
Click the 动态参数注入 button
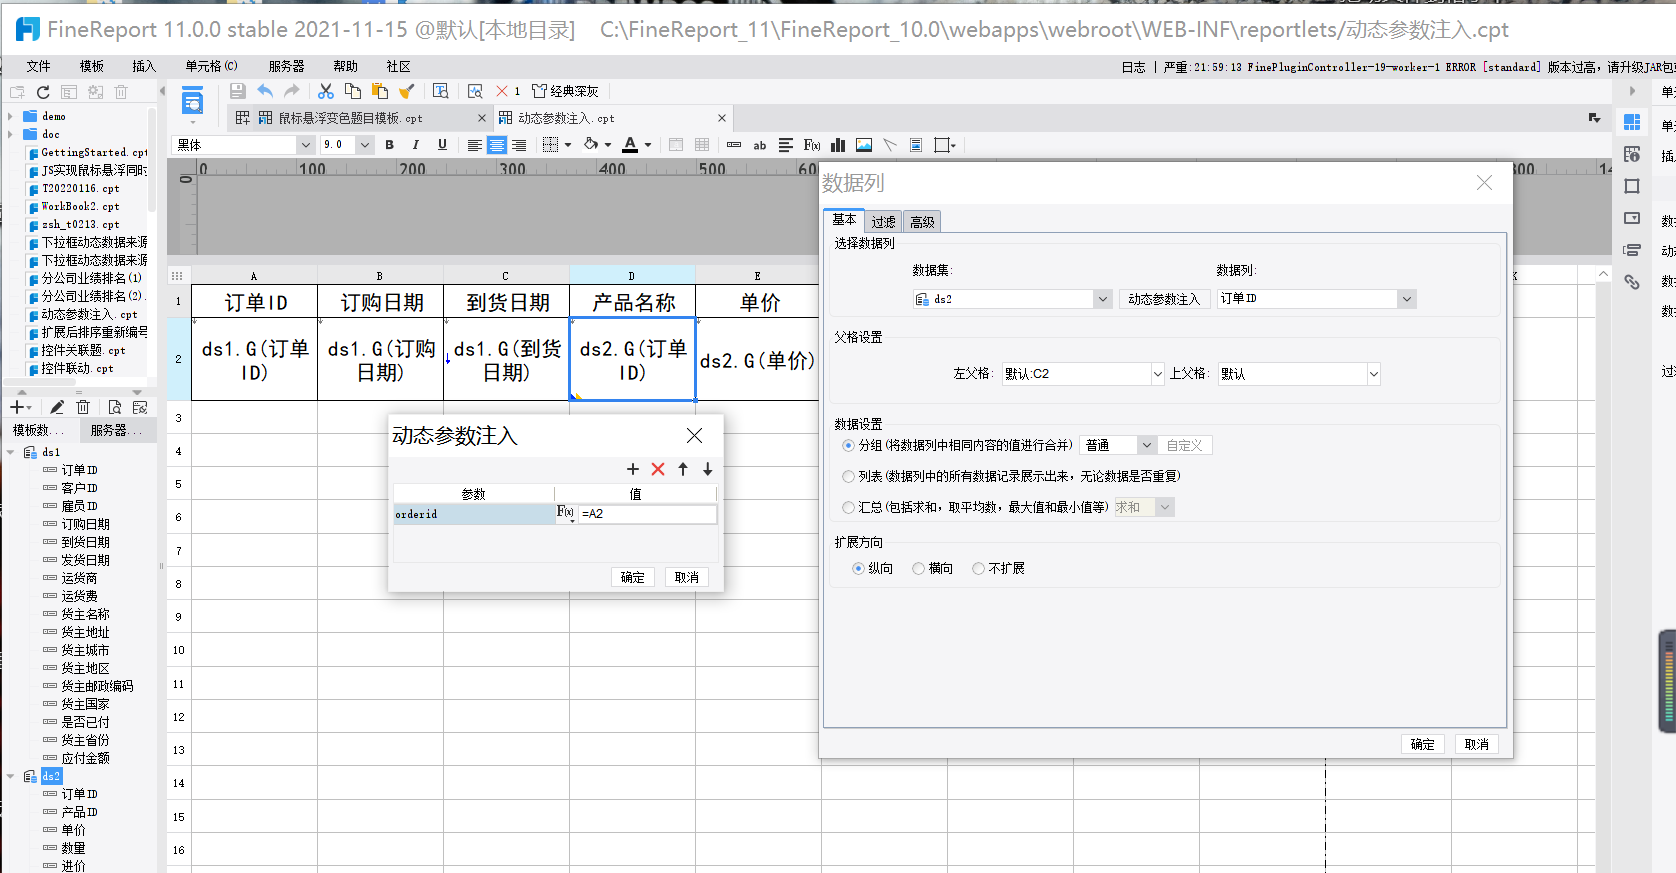point(1164,299)
